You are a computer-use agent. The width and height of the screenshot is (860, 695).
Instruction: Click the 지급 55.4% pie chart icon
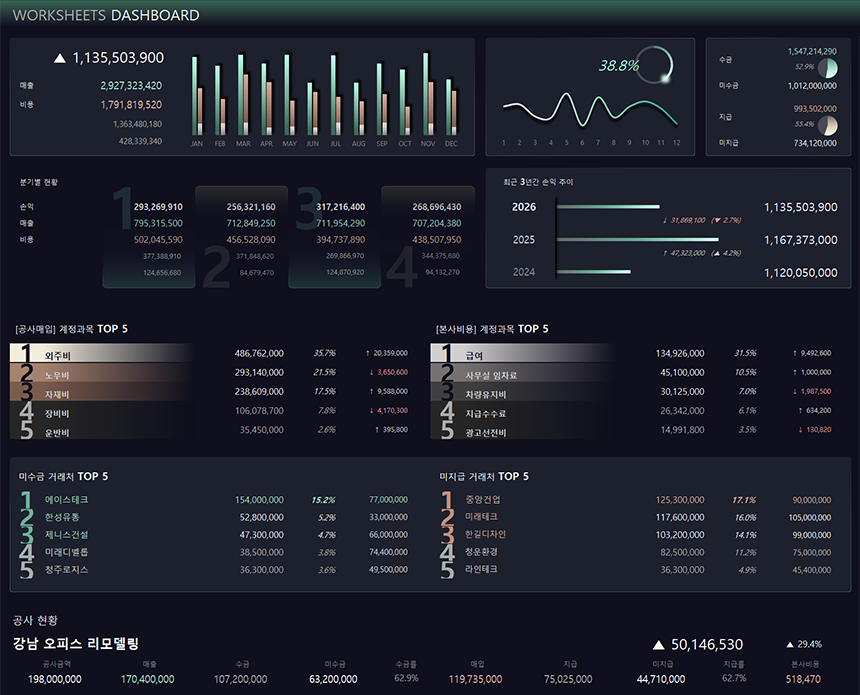pos(828,126)
